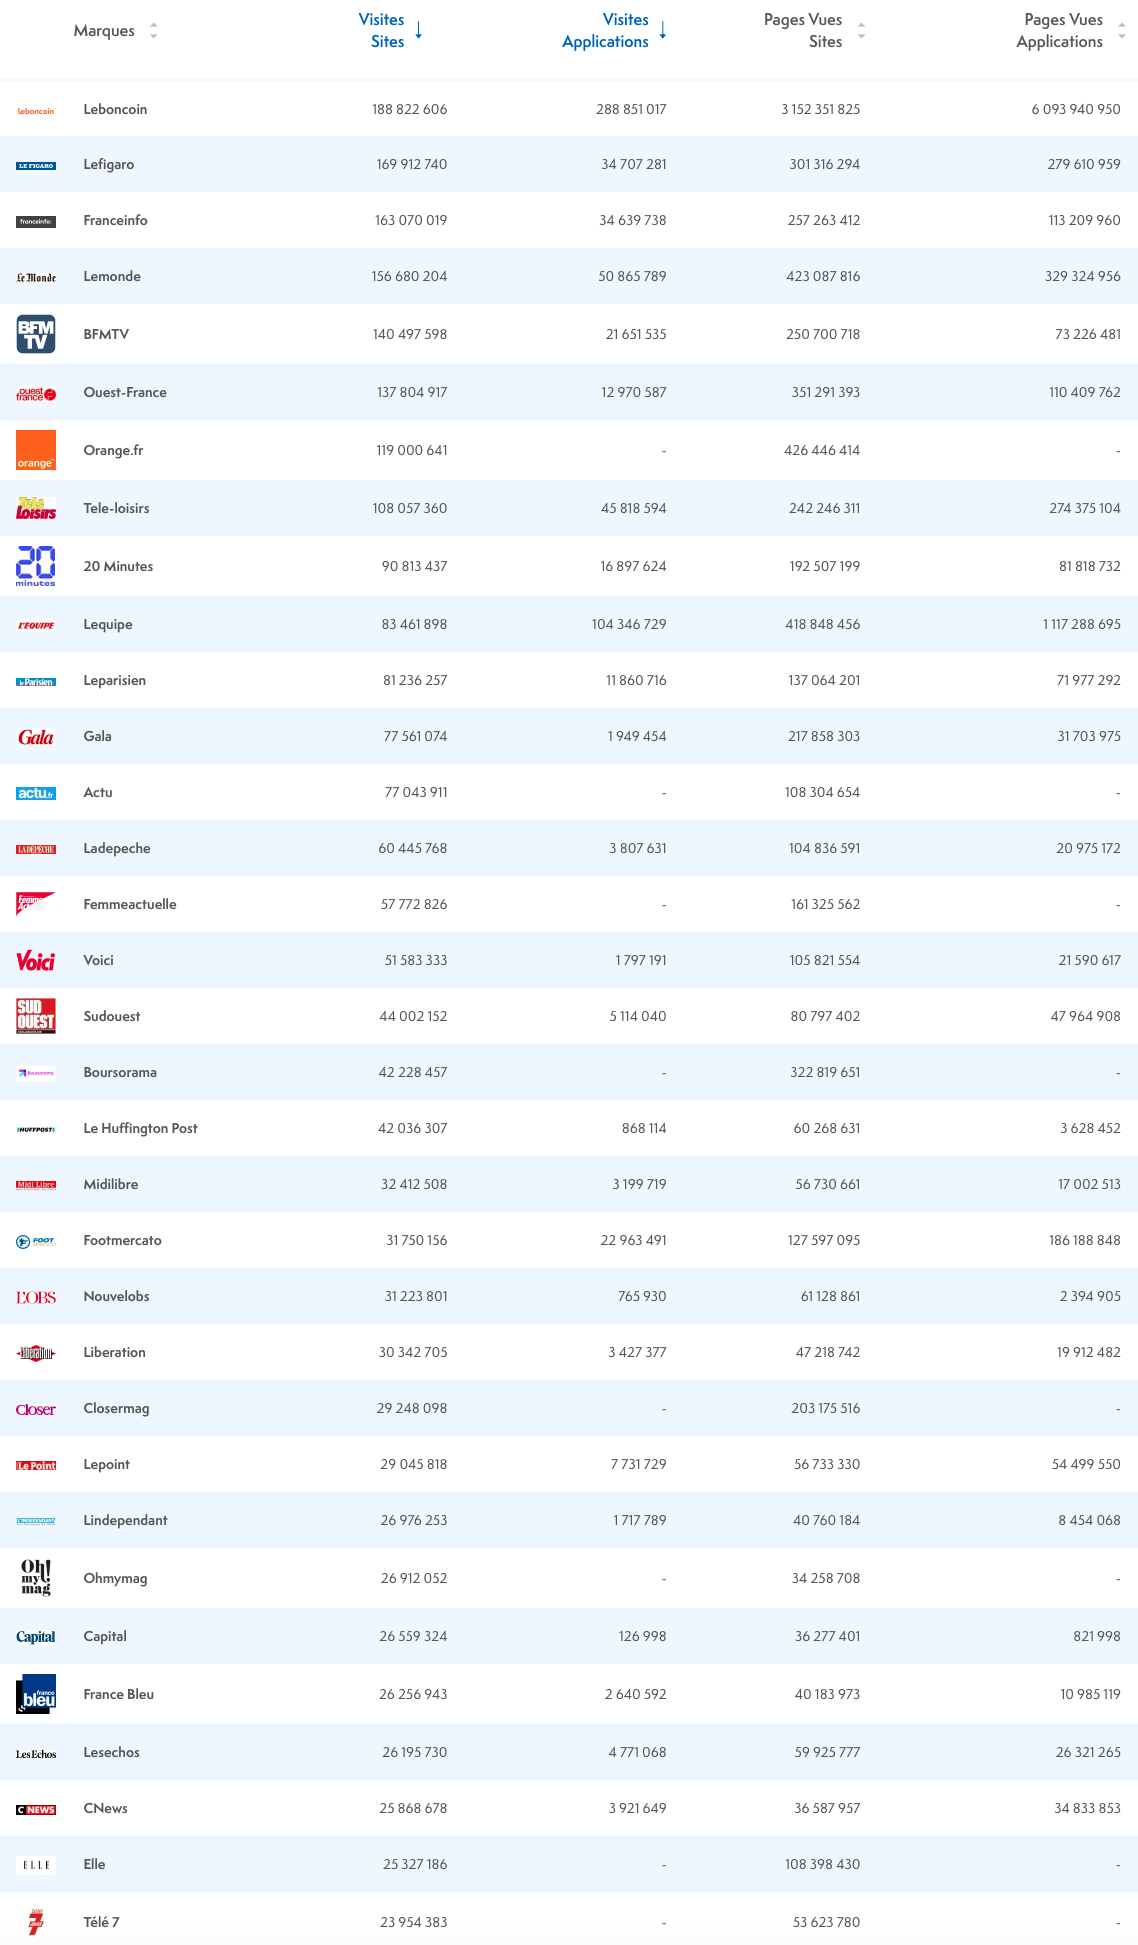Click the Pages Vues Applications header

coord(1059,31)
